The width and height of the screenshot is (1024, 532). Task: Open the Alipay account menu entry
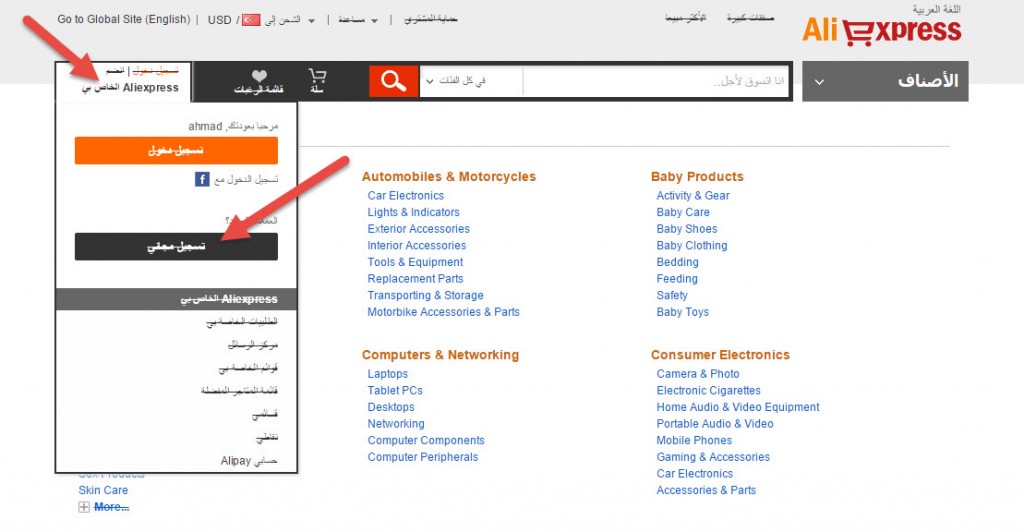(249, 461)
